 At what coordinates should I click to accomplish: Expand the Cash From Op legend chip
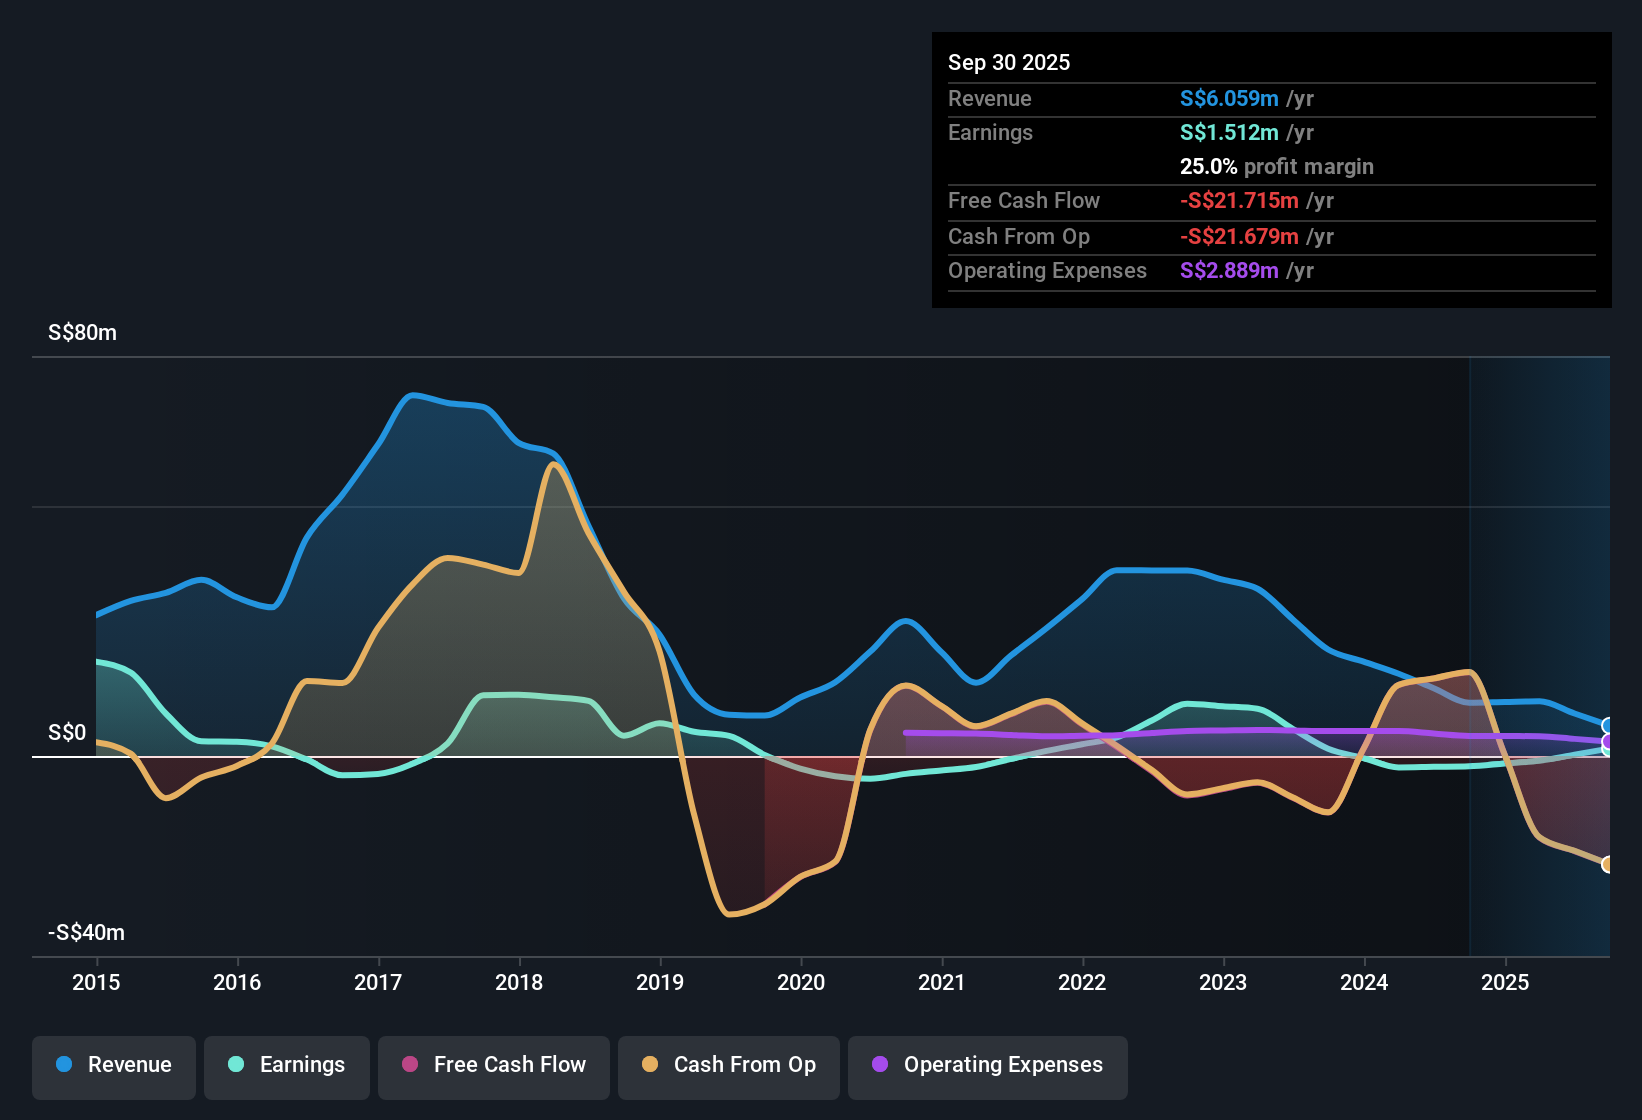pyautogui.click(x=728, y=1065)
